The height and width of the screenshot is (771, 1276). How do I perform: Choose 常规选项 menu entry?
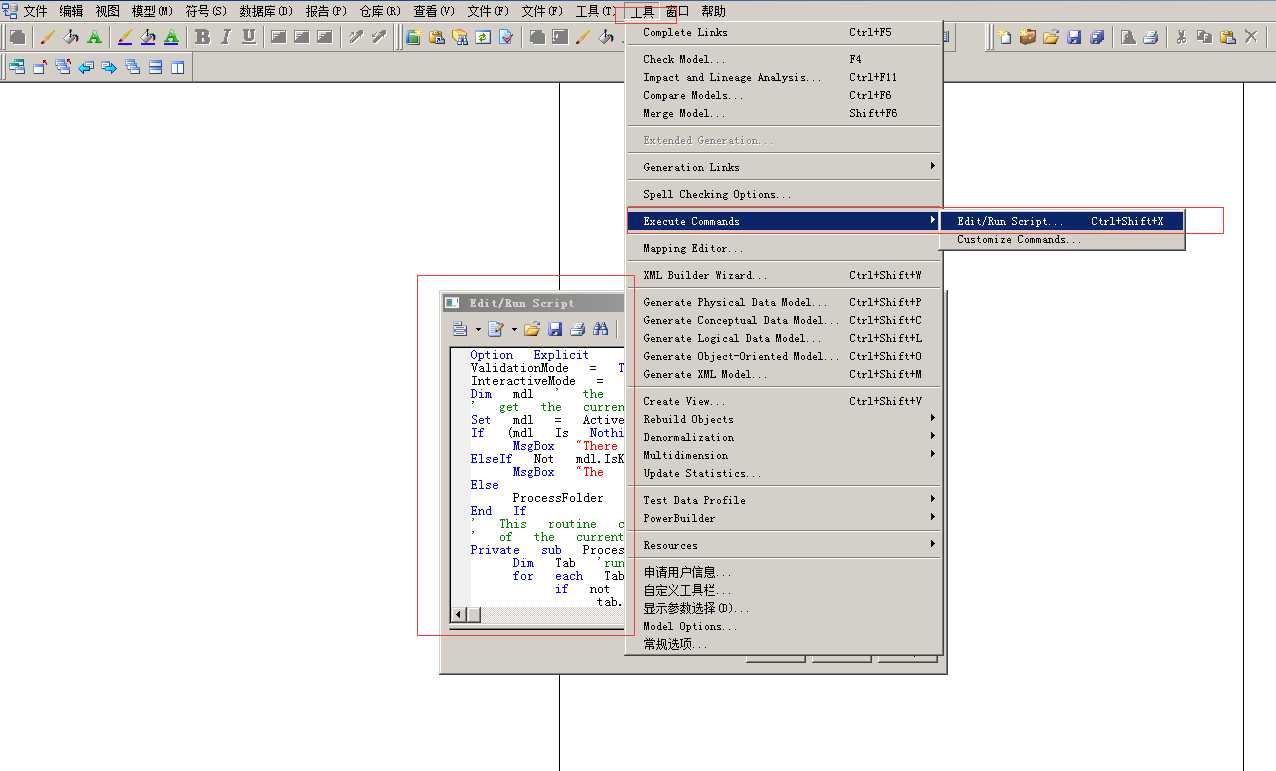(785, 644)
